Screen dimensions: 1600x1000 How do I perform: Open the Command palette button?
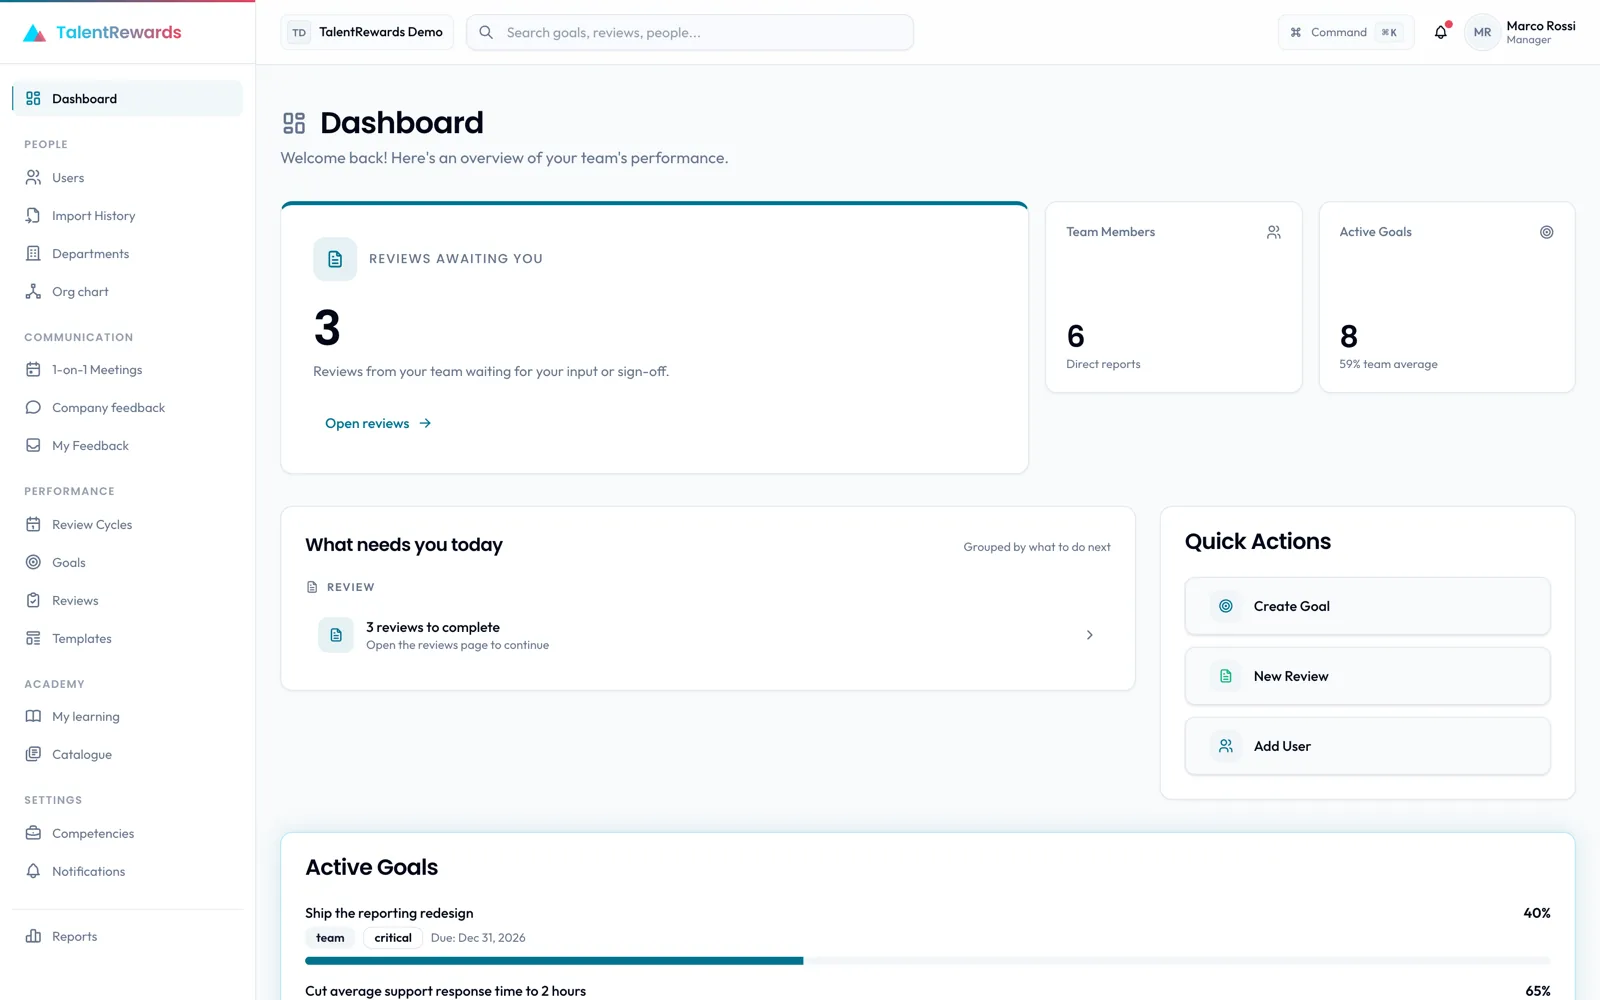1346,32
